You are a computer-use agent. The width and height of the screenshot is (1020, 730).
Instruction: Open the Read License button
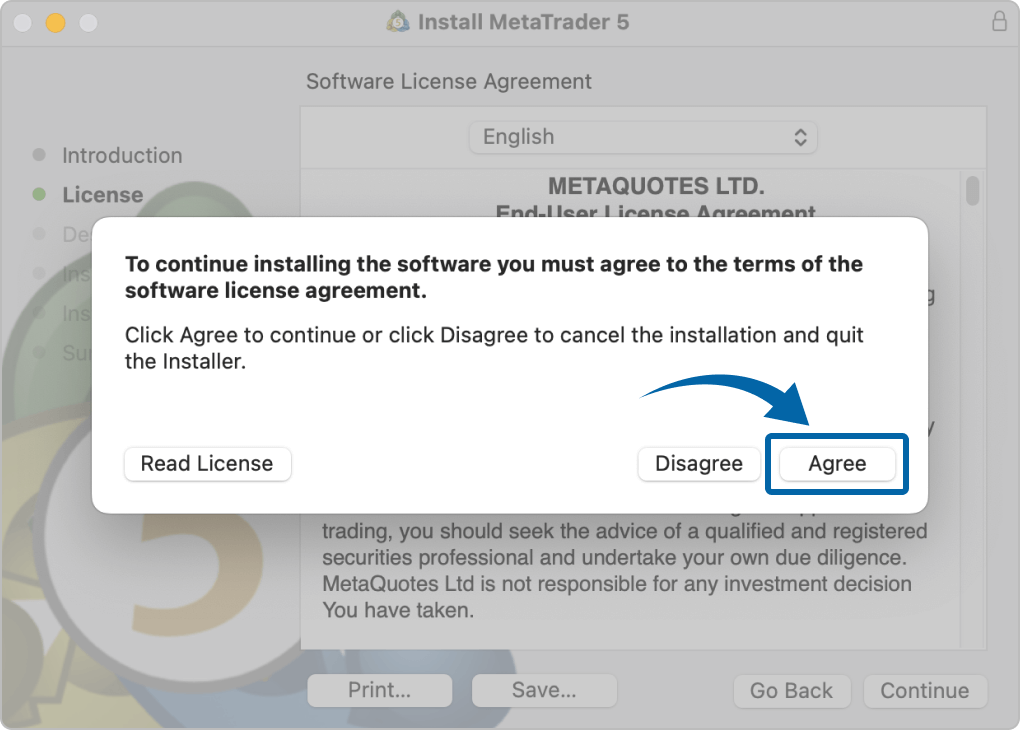(x=208, y=464)
